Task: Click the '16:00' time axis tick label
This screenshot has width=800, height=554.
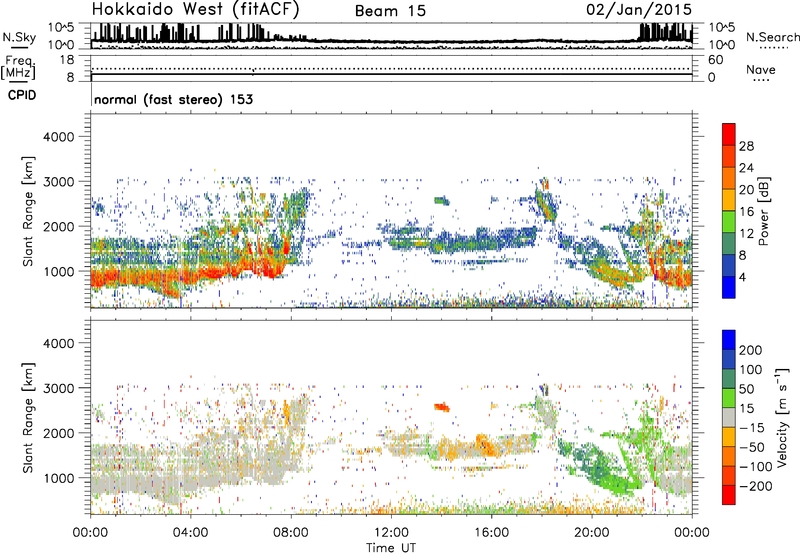Action: pos(491,533)
